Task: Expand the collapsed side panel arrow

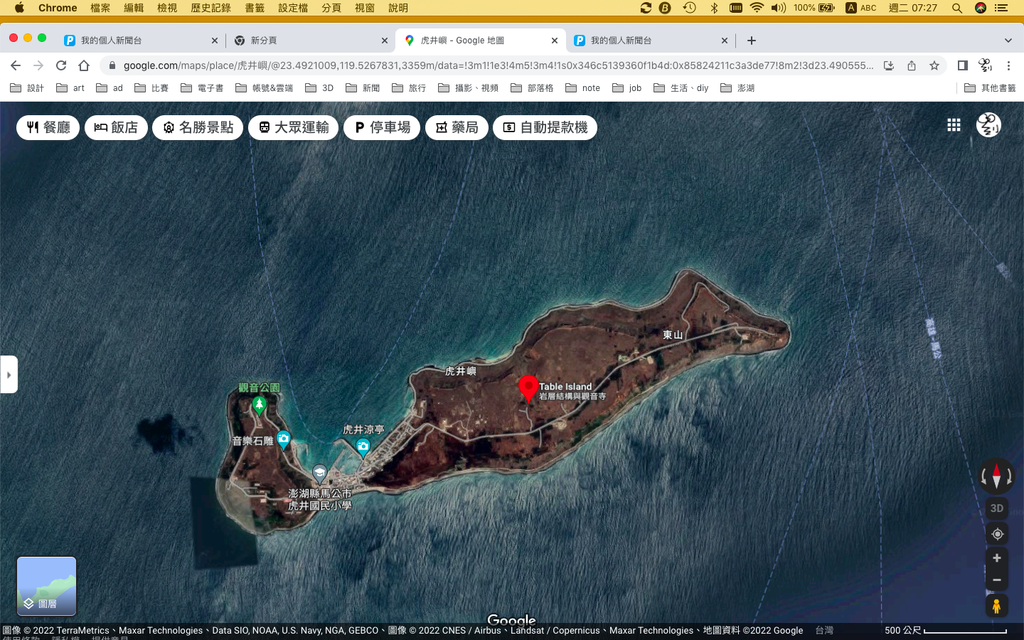Action: point(9,375)
